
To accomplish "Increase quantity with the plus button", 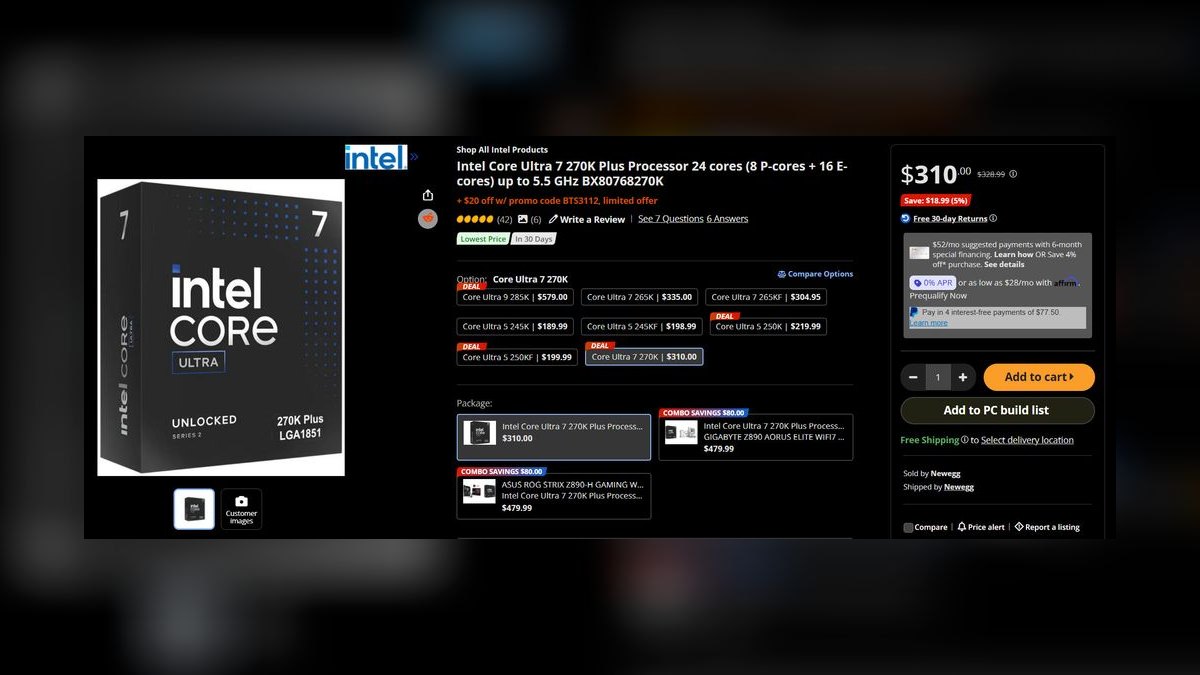I will point(962,377).
